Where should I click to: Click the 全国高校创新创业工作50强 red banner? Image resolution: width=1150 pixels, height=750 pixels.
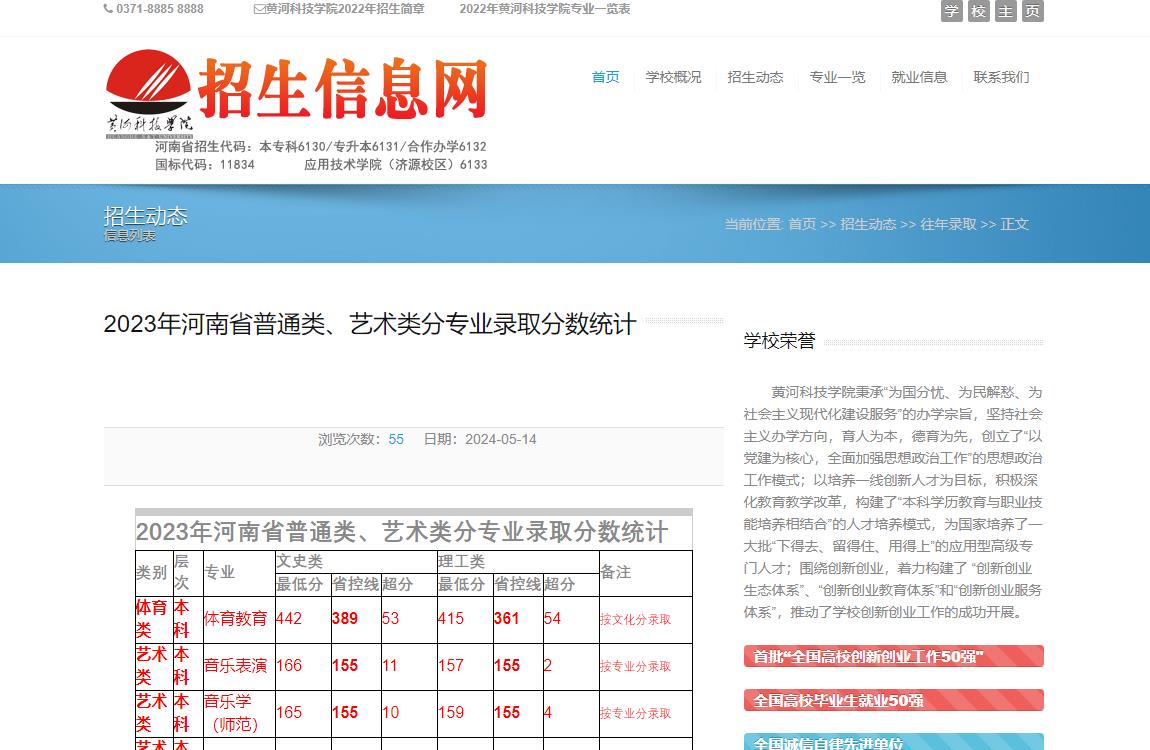(893, 656)
